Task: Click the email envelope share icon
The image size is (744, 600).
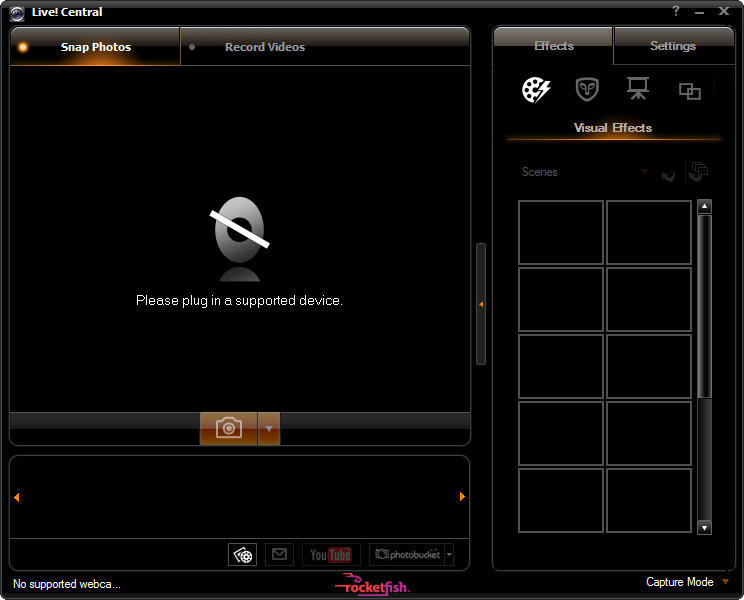Action: coord(279,554)
